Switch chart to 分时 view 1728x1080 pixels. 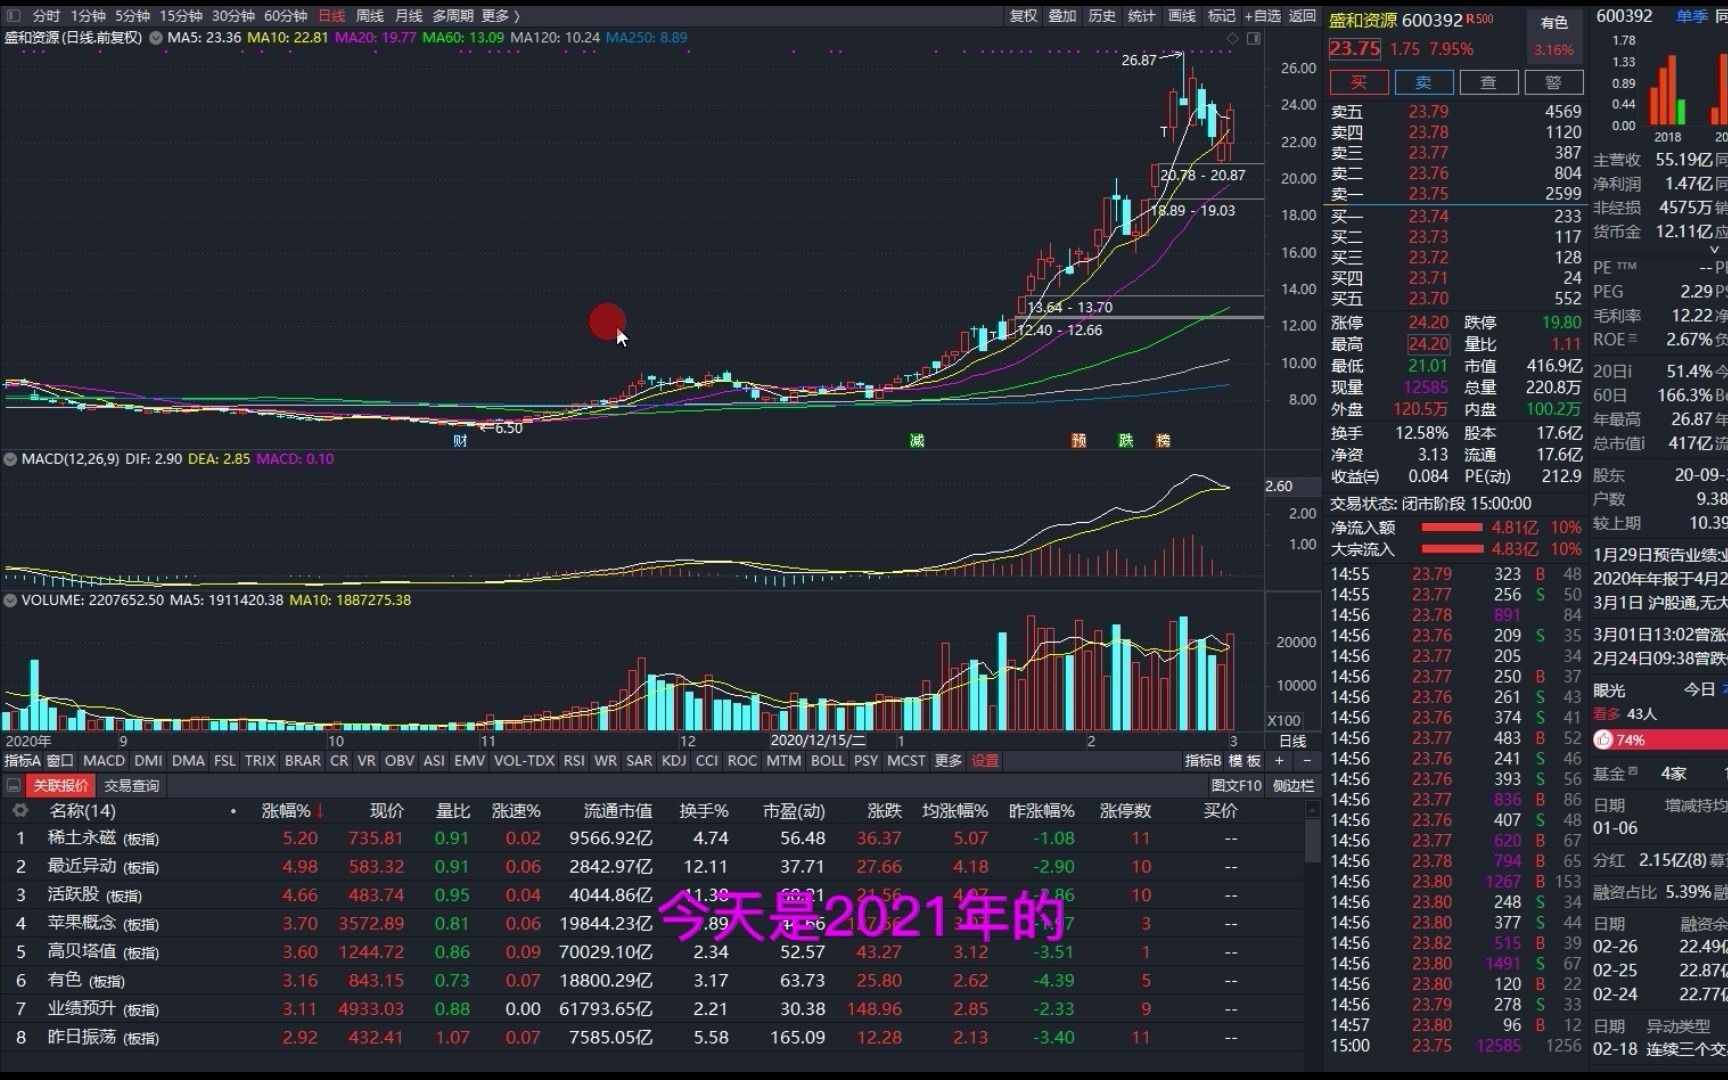click(x=47, y=16)
